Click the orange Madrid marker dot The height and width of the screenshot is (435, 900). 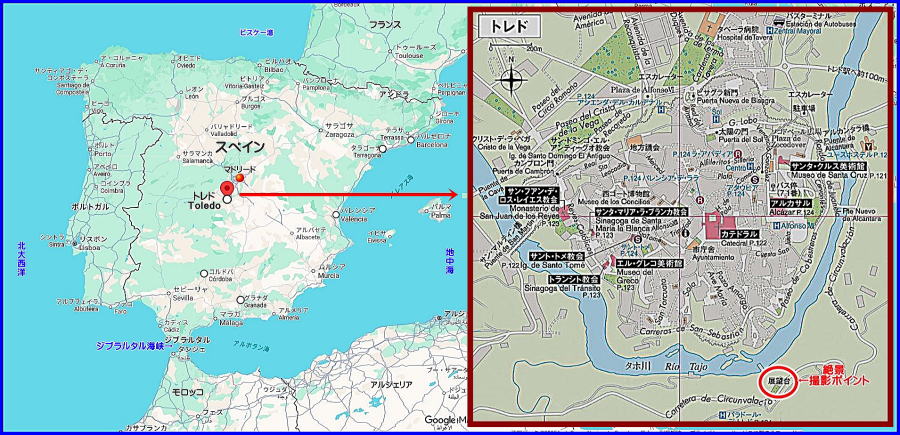239,177
